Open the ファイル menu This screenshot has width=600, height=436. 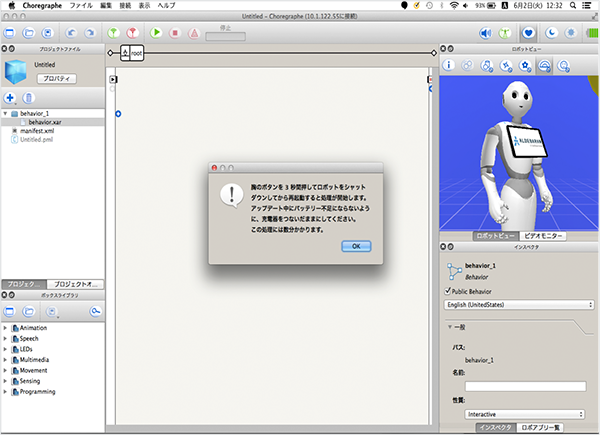pyautogui.click(x=81, y=5)
